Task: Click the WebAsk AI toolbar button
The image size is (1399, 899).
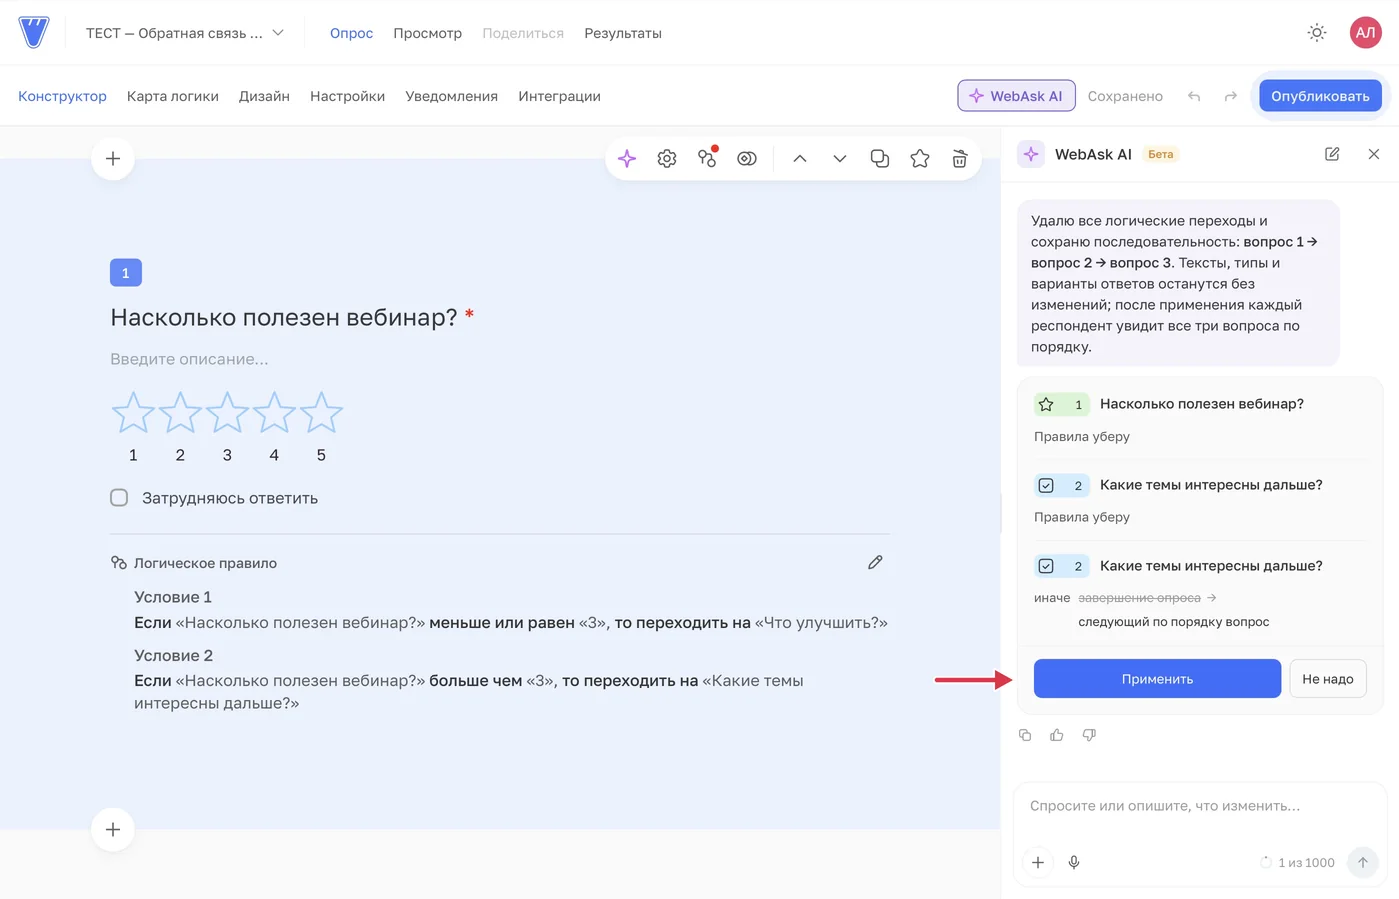Action: coord(1016,96)
